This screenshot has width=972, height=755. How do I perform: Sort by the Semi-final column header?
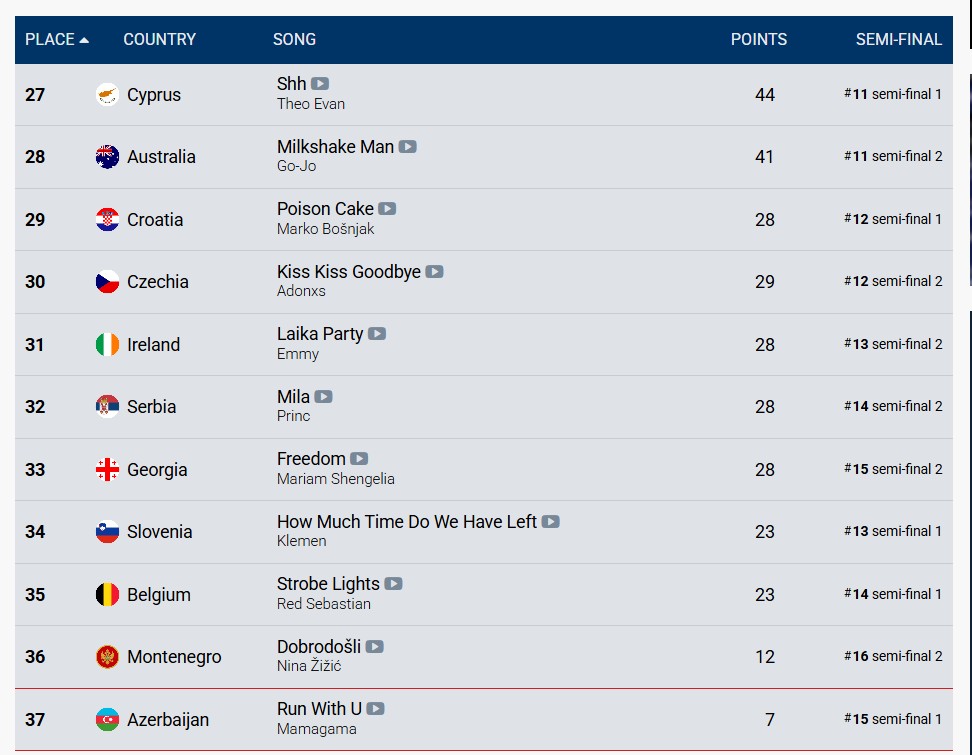click(898, 40)
